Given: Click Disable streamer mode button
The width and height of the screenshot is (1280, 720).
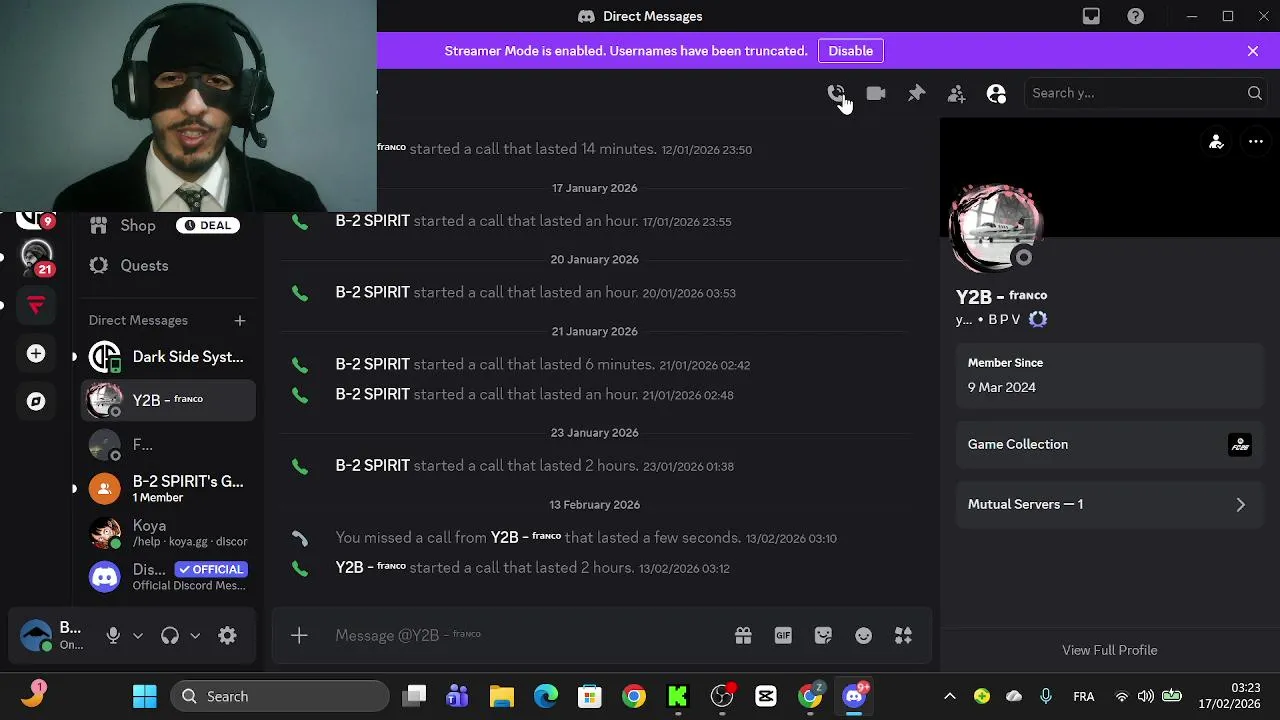Looking at the screenshot, I should tap(850, 51).
